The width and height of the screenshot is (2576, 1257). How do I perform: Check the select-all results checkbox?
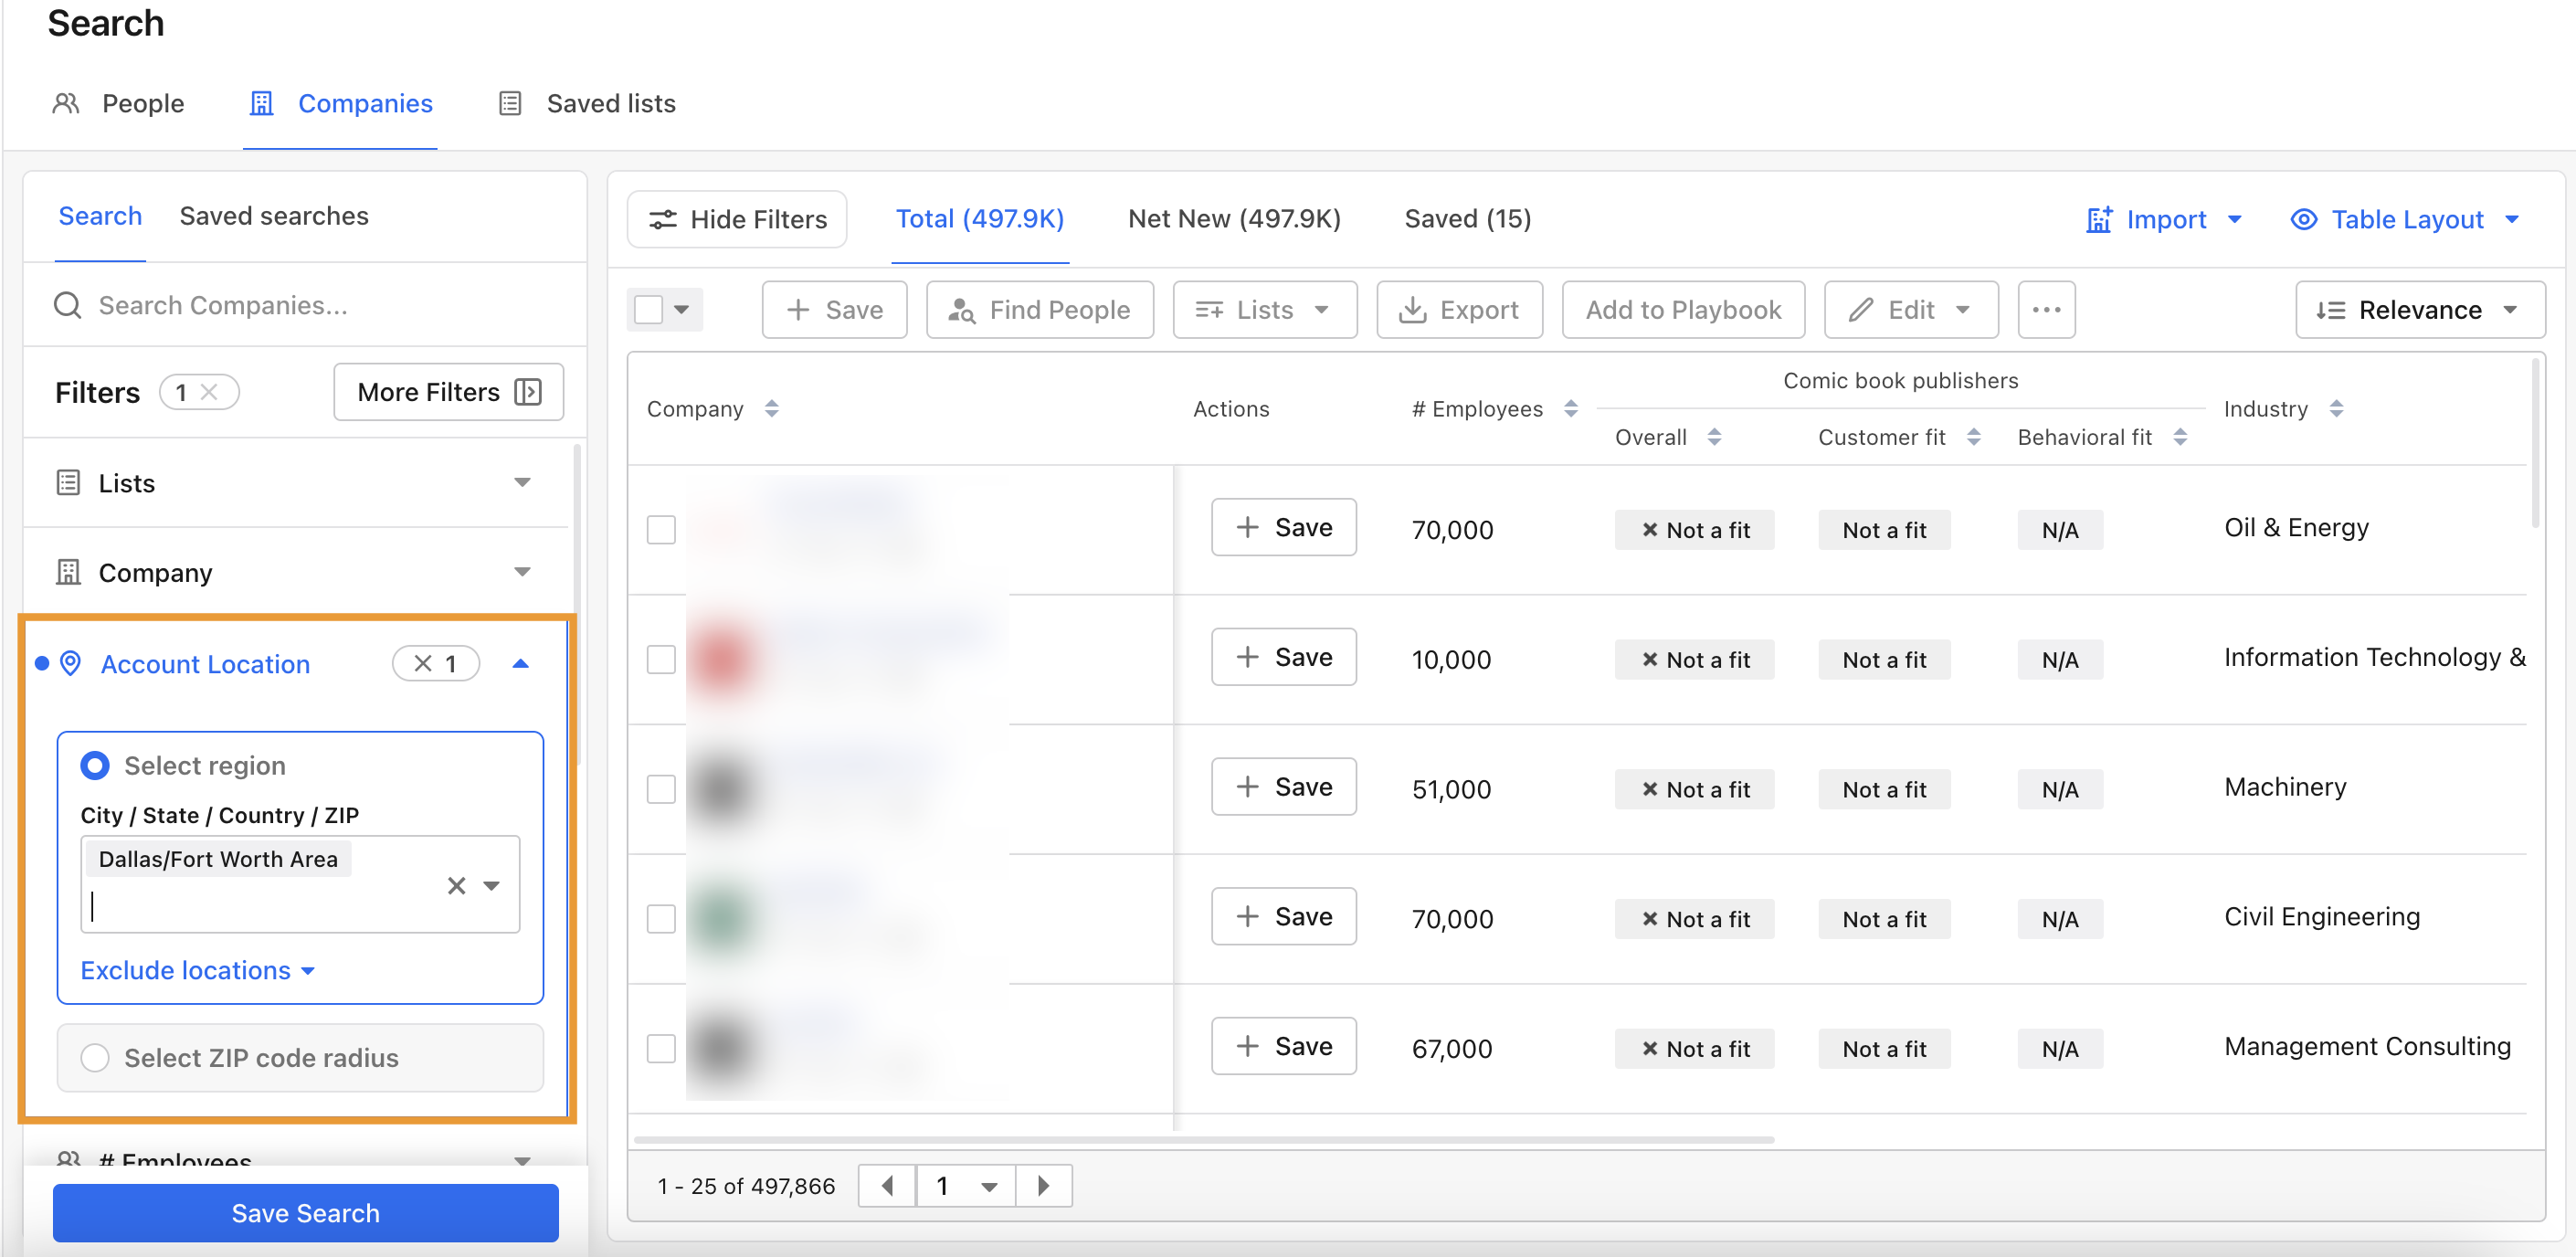coord(647,310)
